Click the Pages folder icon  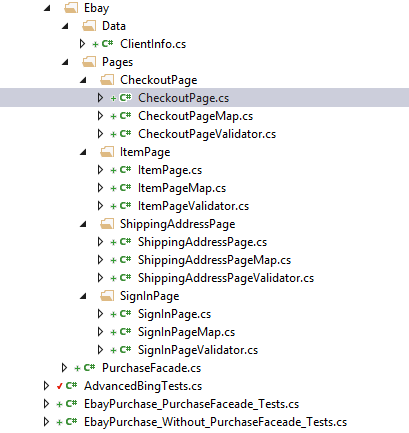(89, 62)
